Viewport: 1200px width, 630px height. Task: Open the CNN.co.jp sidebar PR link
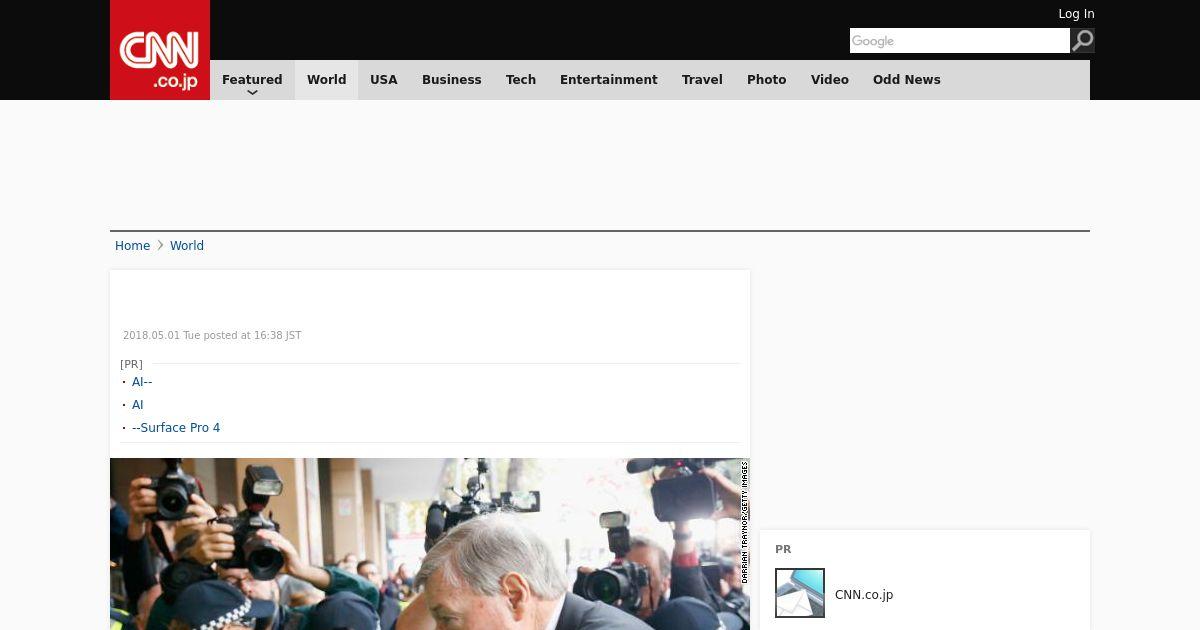[x=864, y=595]
